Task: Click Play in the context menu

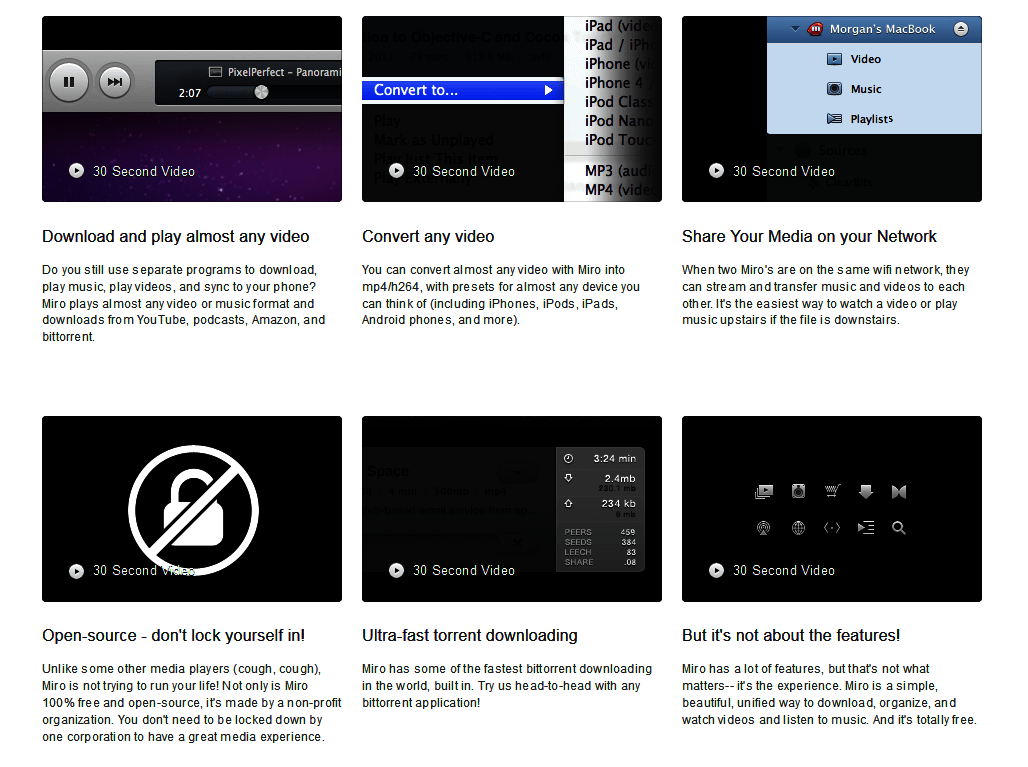Action: [387, 120]
